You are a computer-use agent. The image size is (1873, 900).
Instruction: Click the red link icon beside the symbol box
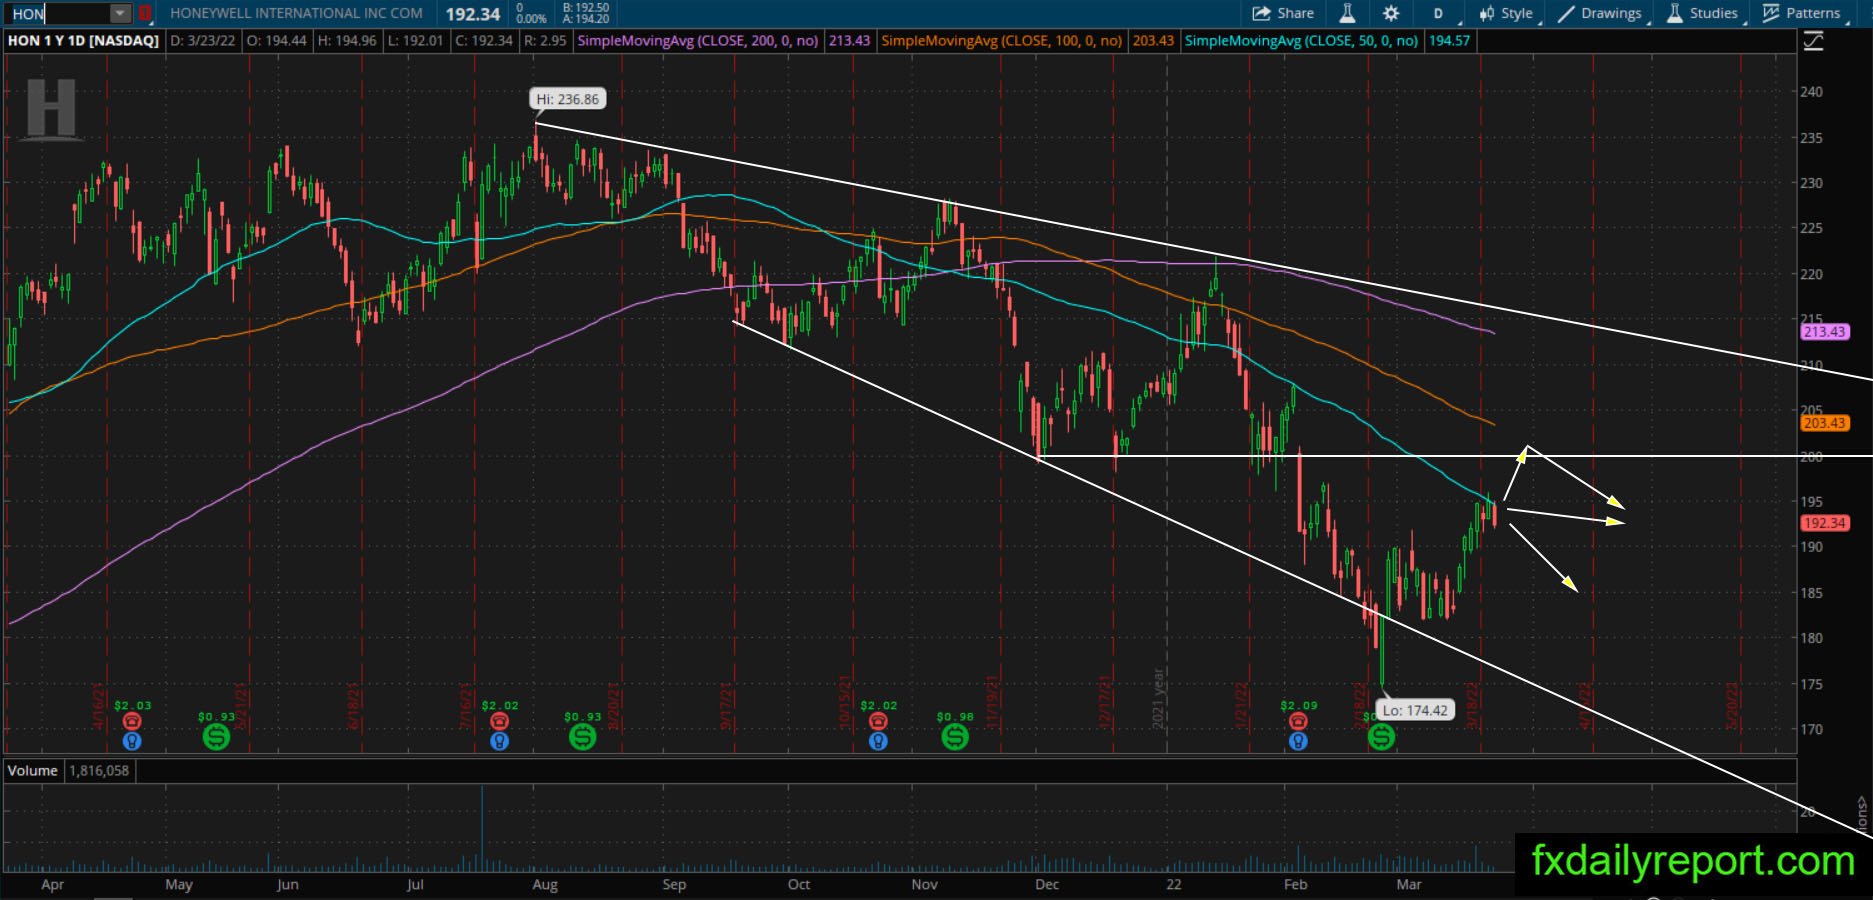[145, 14]
